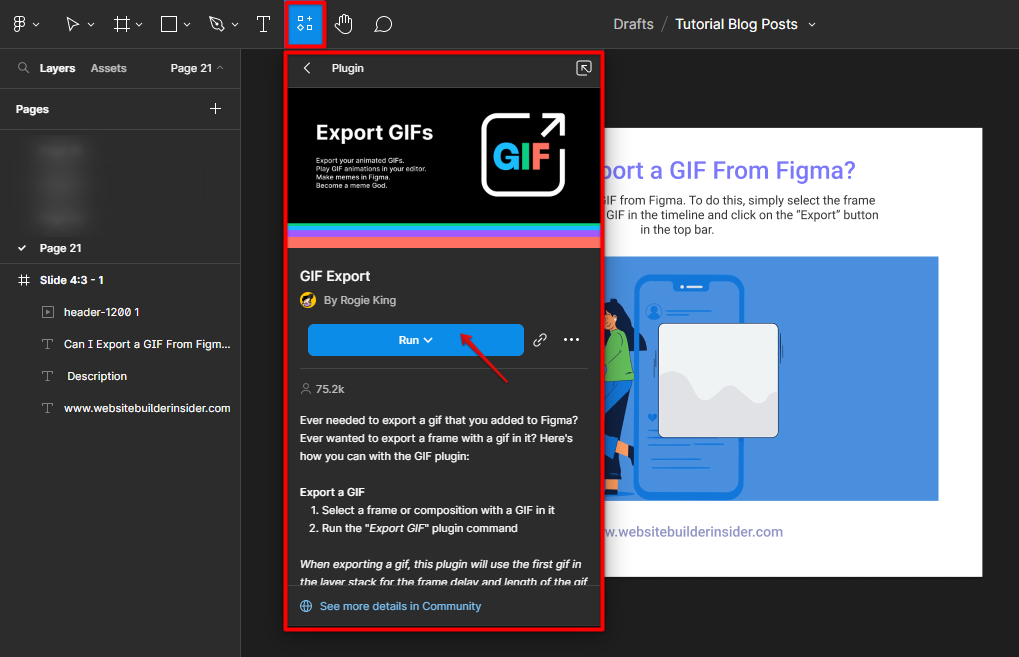Open the Comment tool

(x=383, y=23)
